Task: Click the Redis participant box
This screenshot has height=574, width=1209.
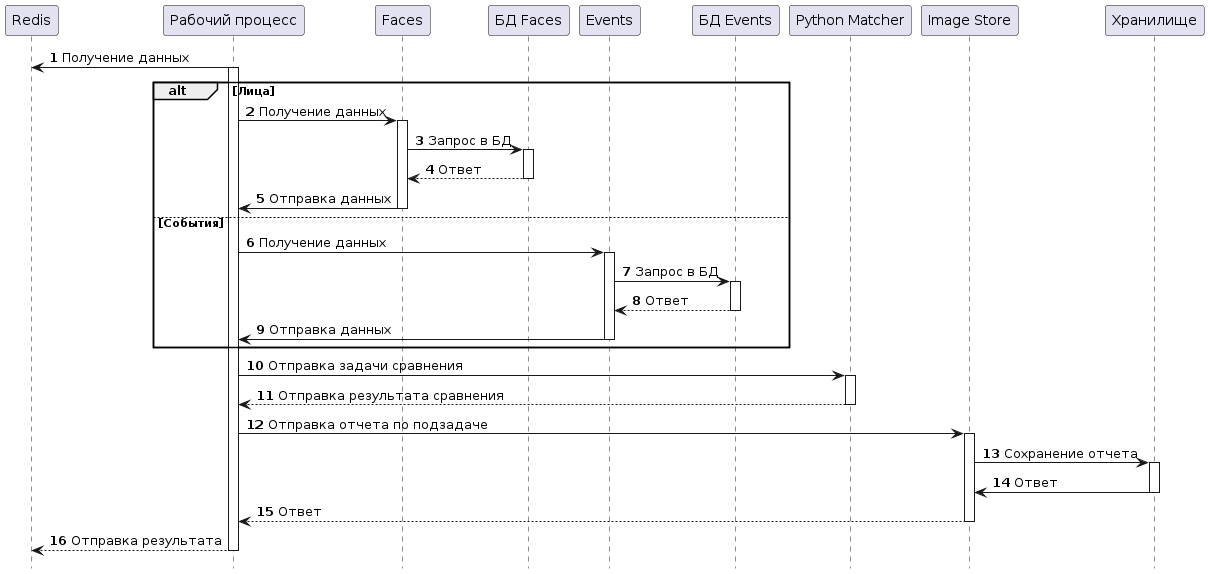Action: 31,20
